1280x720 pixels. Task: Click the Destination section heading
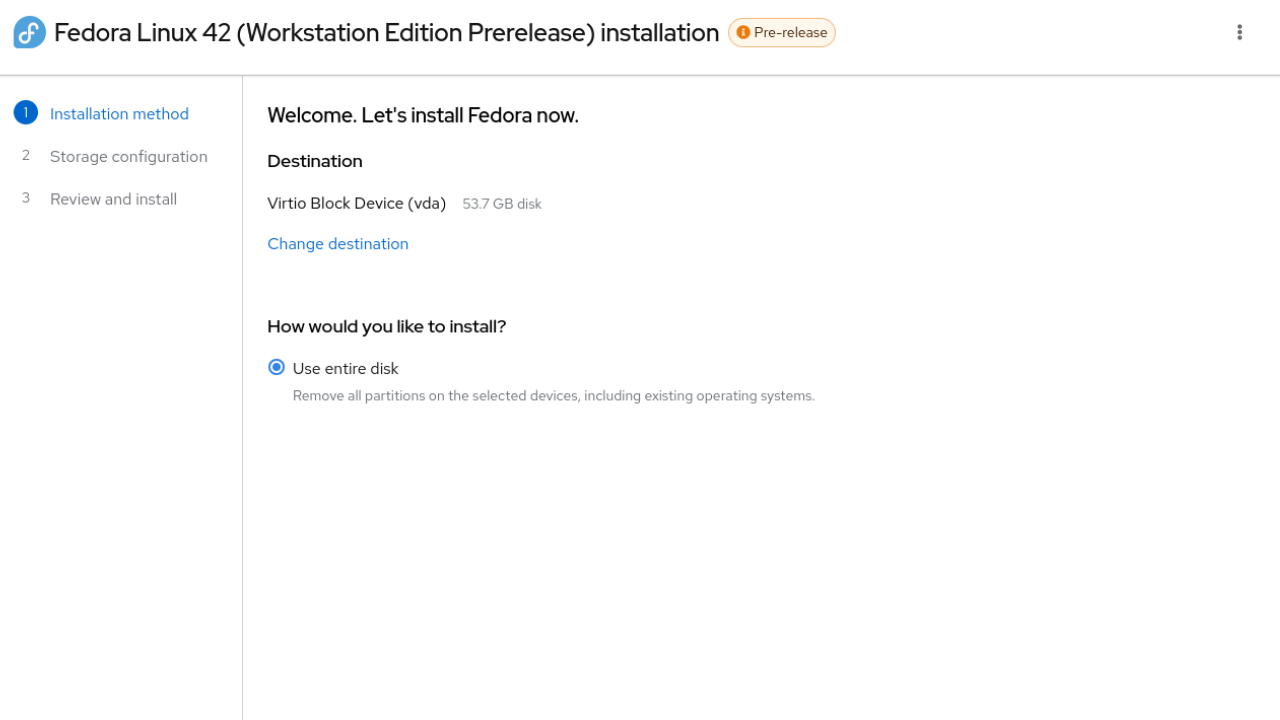(x=315, y=161)
